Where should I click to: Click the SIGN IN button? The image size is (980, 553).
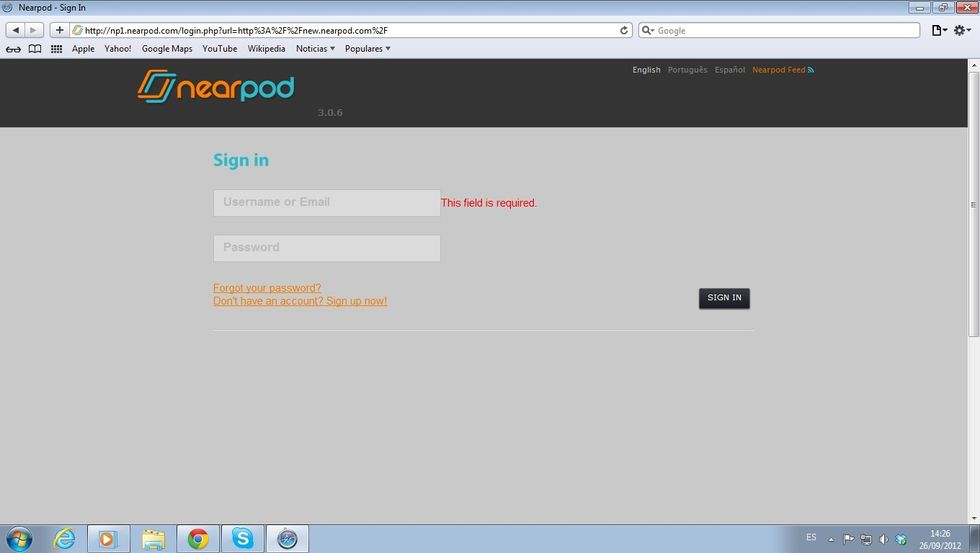[724, 298]
